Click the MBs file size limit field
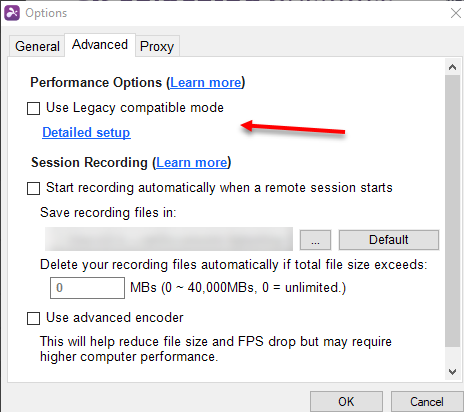 pyautogui.click(x=87, y=288)
